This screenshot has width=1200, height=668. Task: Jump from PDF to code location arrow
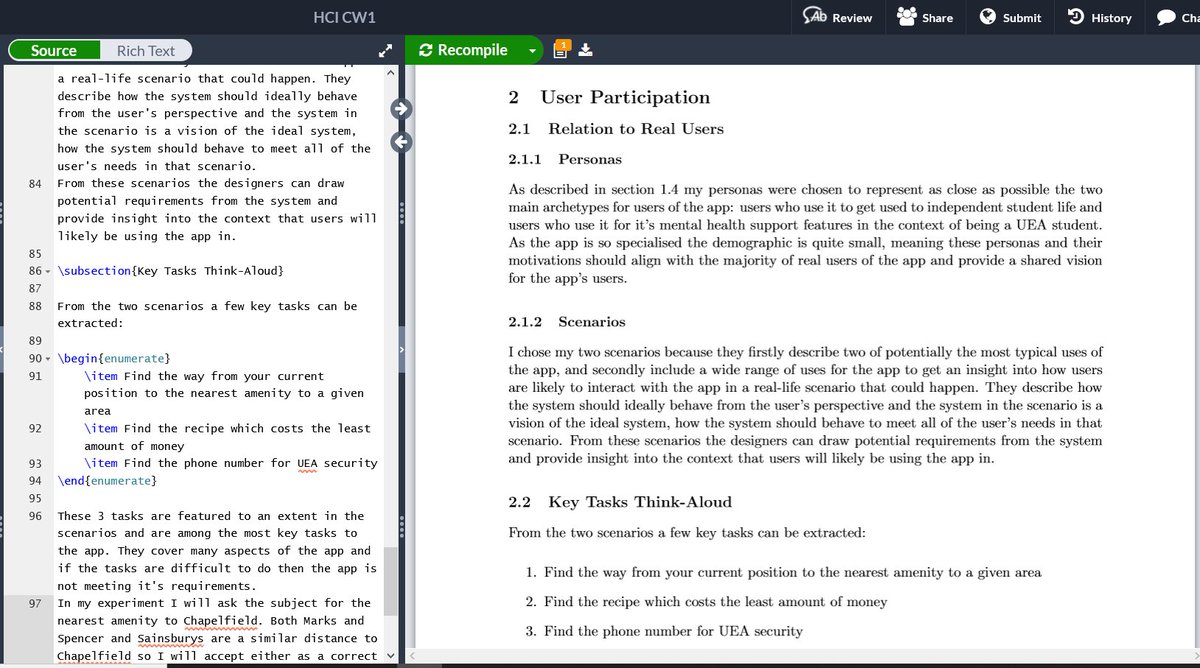pyautogui.click(x=401, y=141)
